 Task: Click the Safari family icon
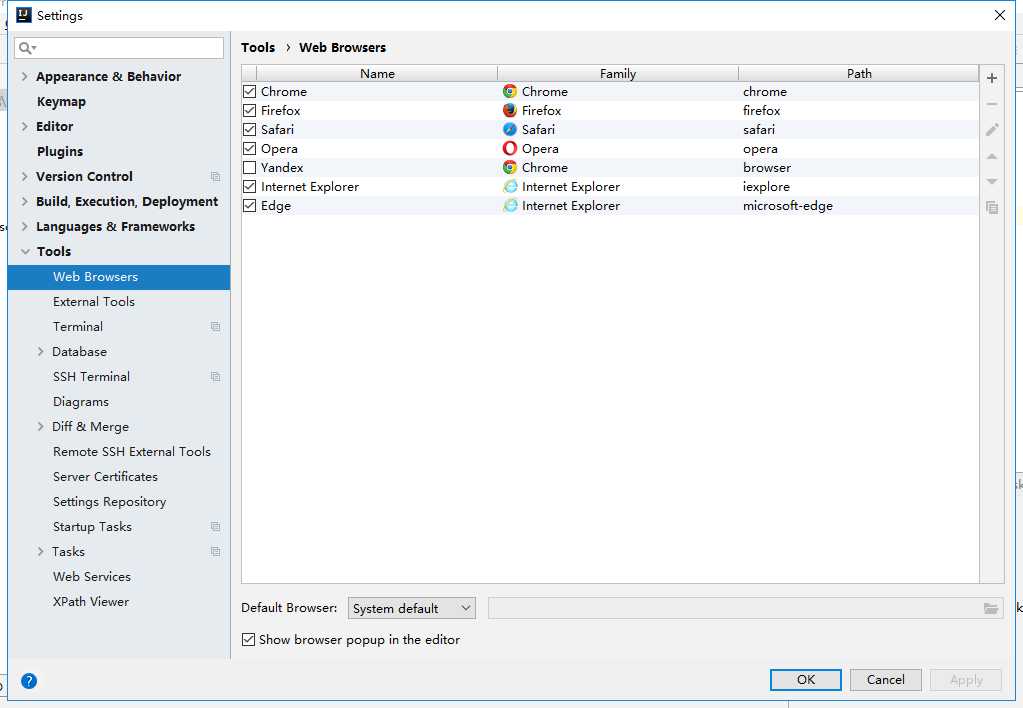pyautogui.click(x=510, y=129)
